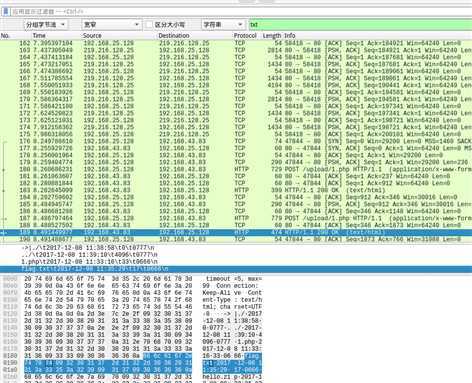Screen dimensions: 472x383
Task: Select packet 190 TCP ACK row
Action: pos(236,239)
